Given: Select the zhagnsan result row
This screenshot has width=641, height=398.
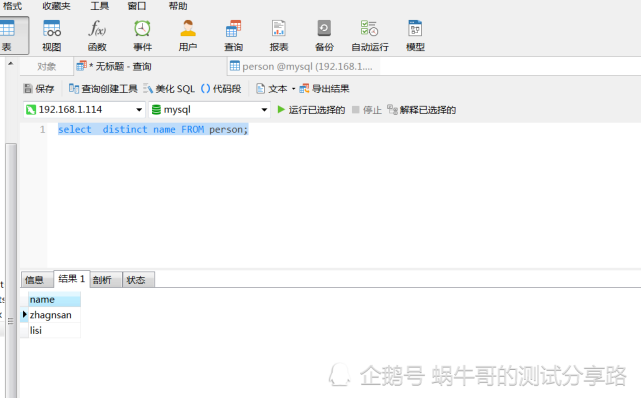Looking at the screenshot, I should tap(54, 315).
